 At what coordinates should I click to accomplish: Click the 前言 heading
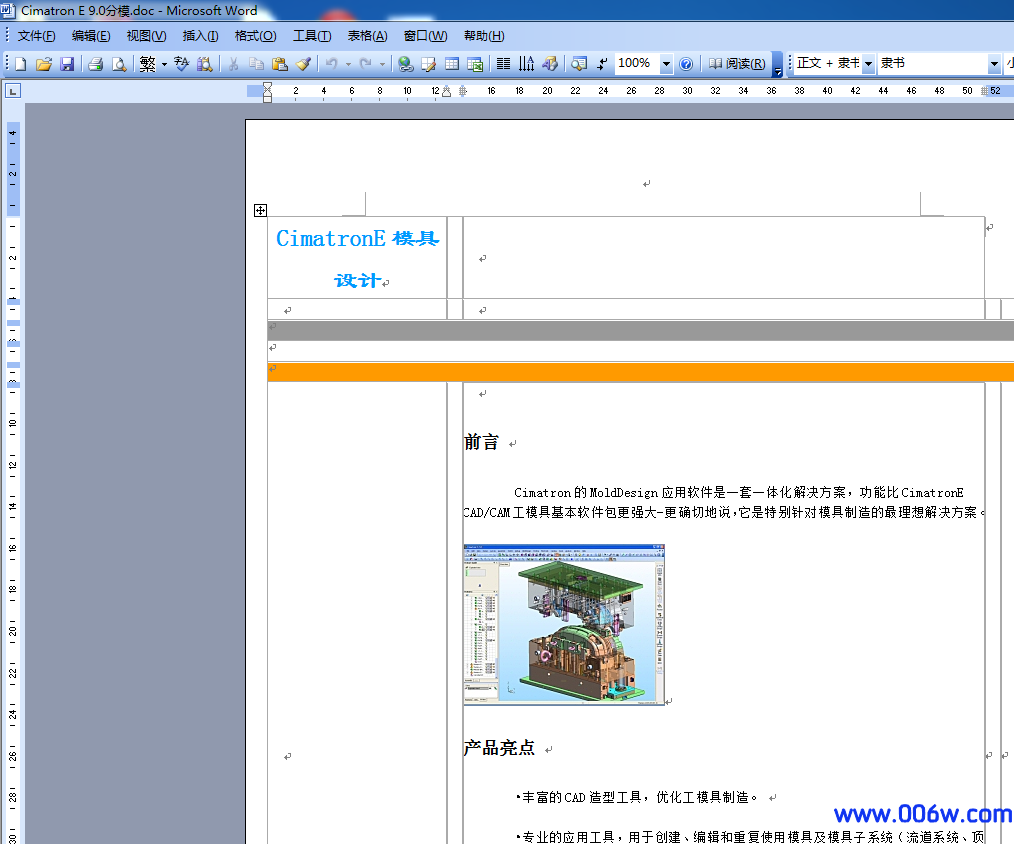coord(481,442)
